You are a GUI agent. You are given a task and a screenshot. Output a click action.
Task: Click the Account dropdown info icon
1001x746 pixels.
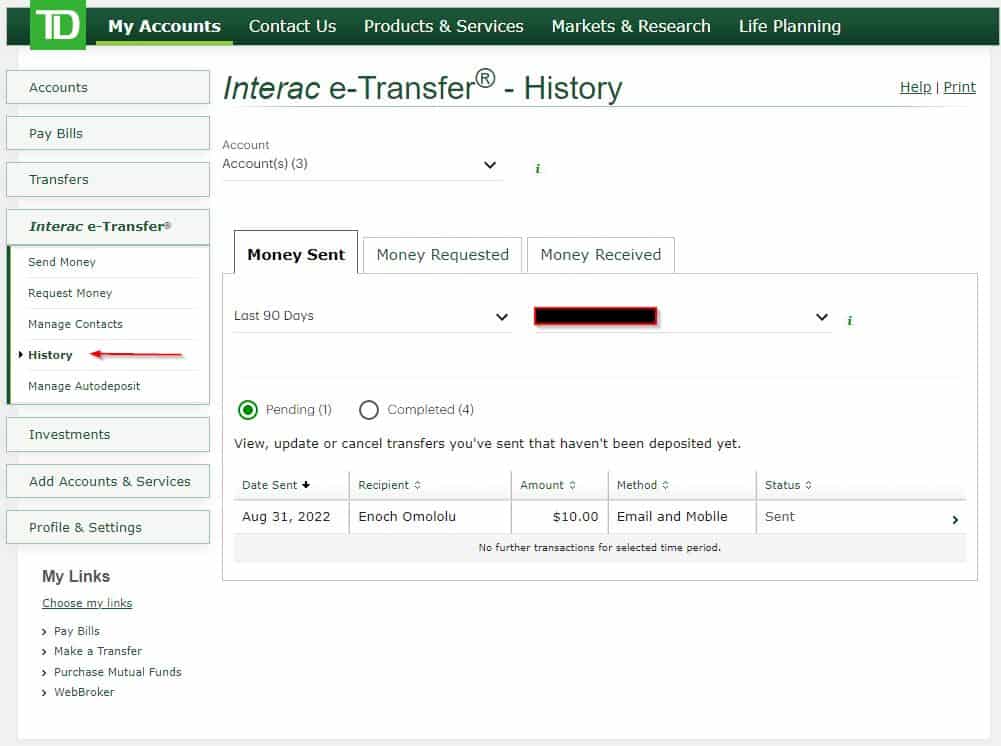click(x=538, y=168)
